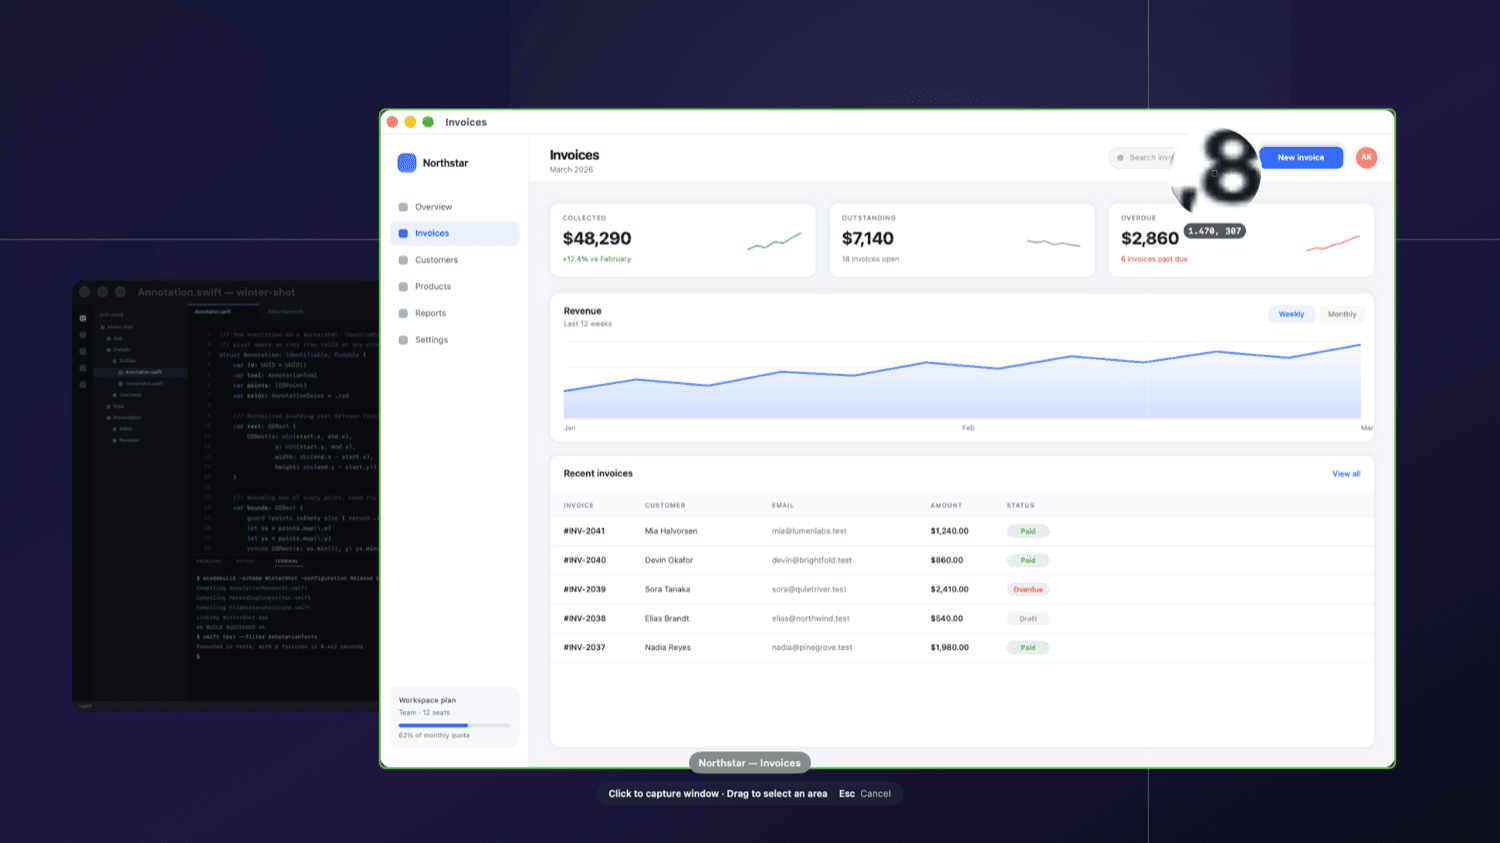This screenshot has width=1500, height=843.
Task: Click the "6 invoices past due" text
Action: click(x=1154, y=259)
